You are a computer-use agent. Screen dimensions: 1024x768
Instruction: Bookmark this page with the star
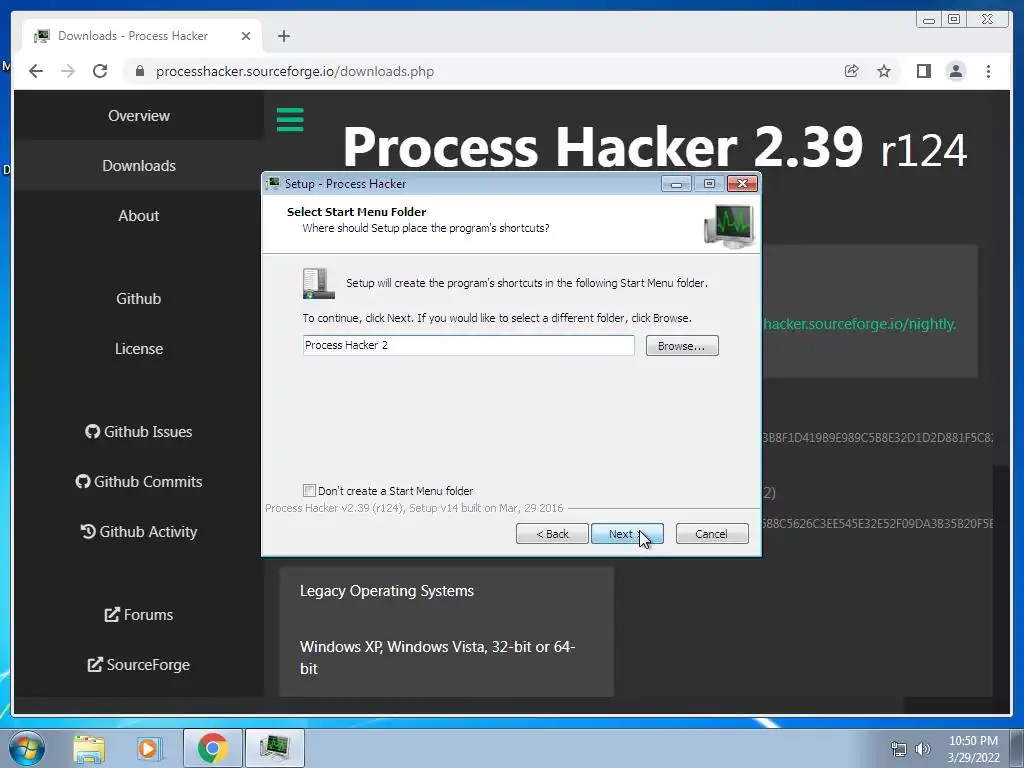[x=884, y=71]
